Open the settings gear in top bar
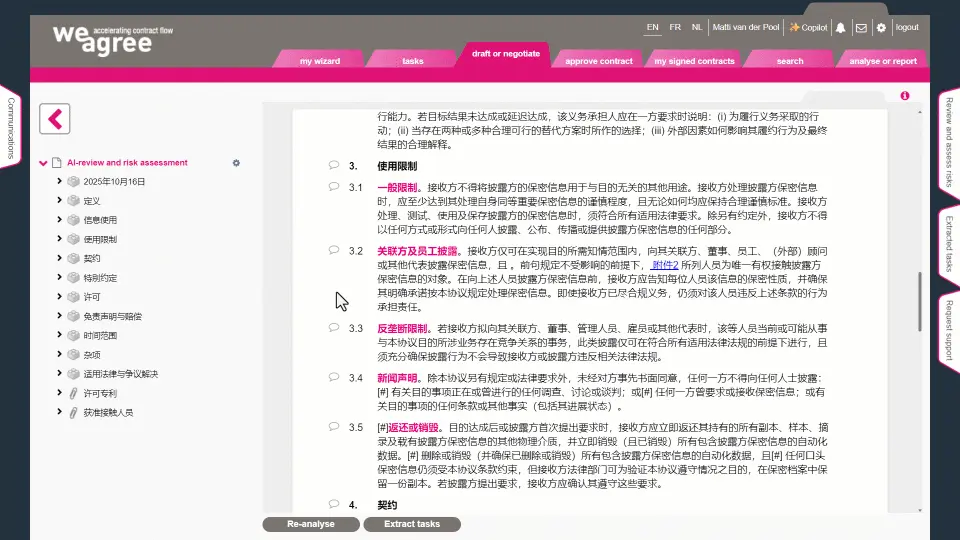Image resolution: width=960 pixels, height=540 pixels. pos(881,28)
